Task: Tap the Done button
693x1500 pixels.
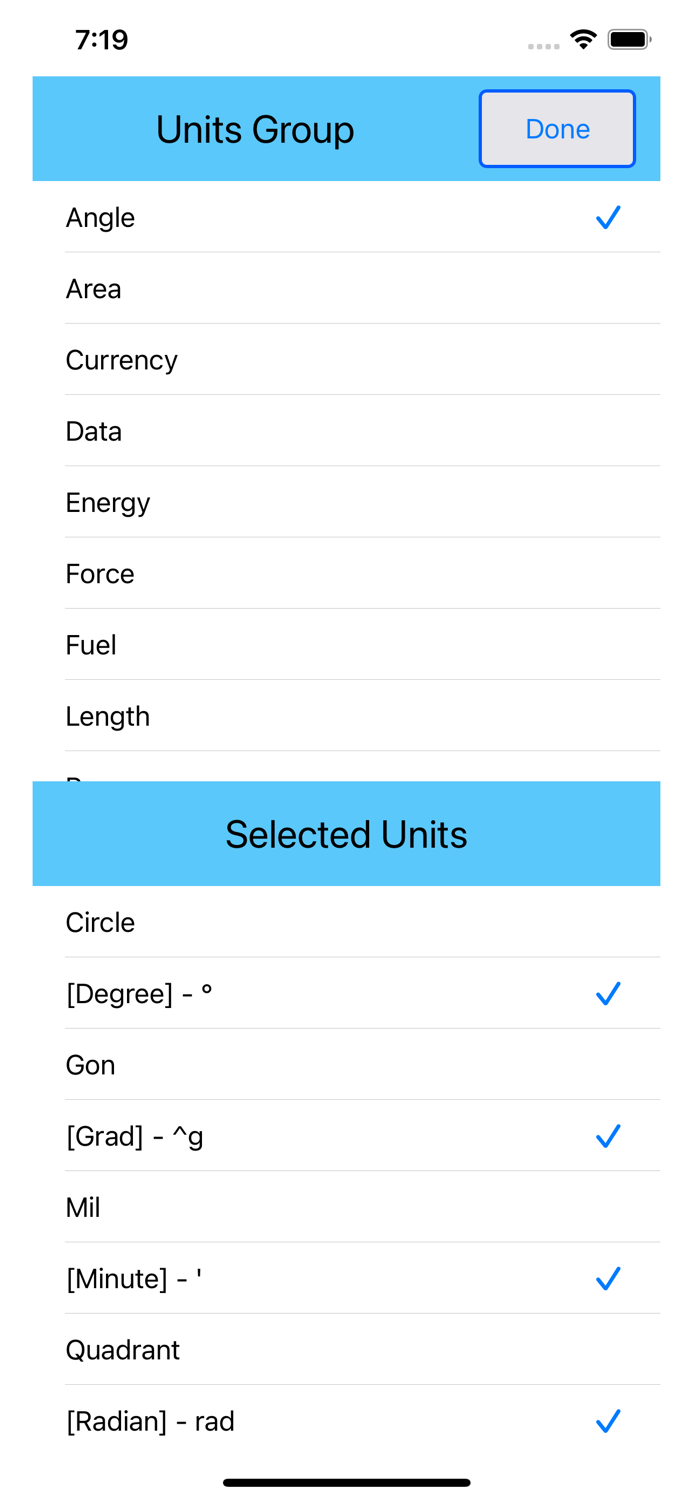Action: pos(557,129)
